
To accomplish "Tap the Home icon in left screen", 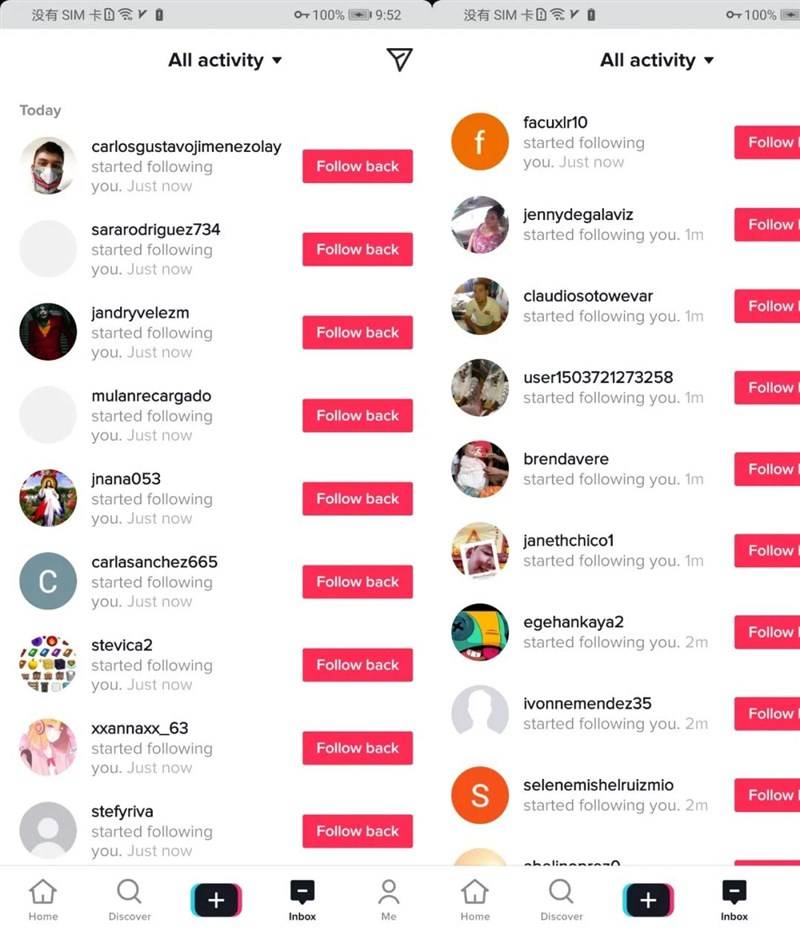I will pos(43,891).
